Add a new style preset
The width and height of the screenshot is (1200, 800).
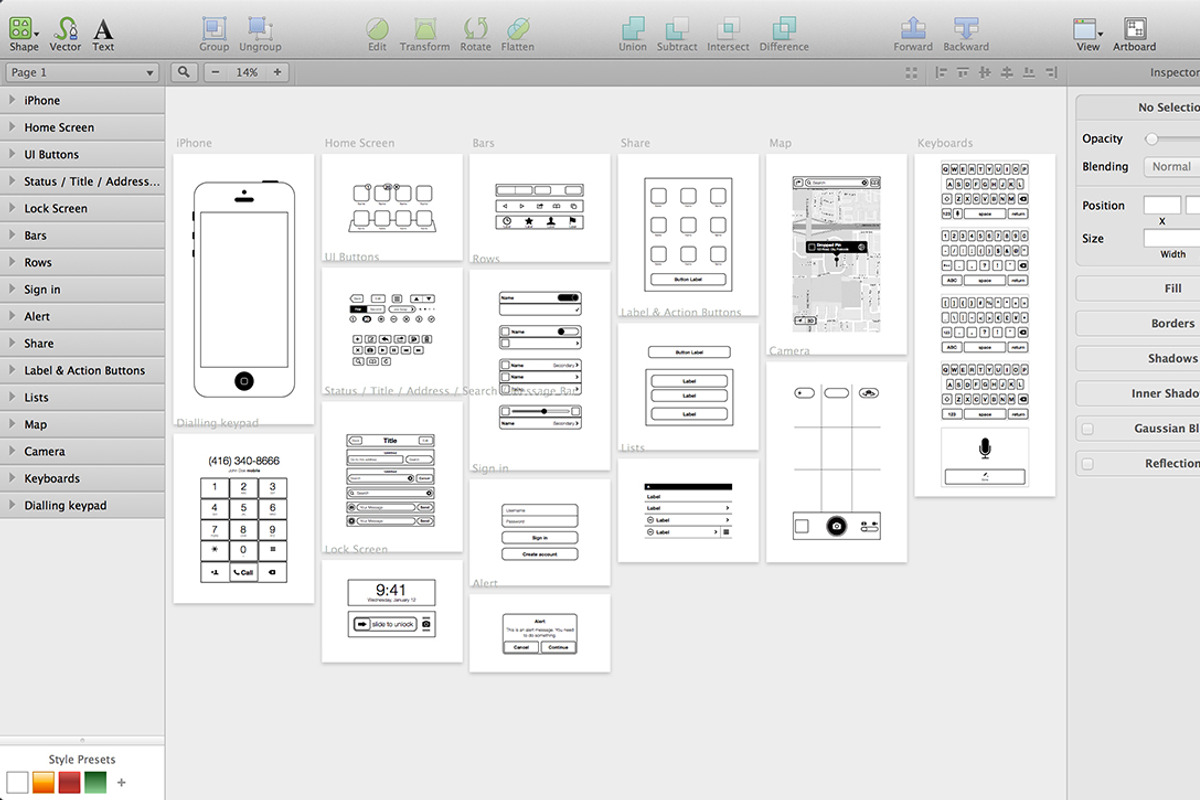(x=122, y=782)
